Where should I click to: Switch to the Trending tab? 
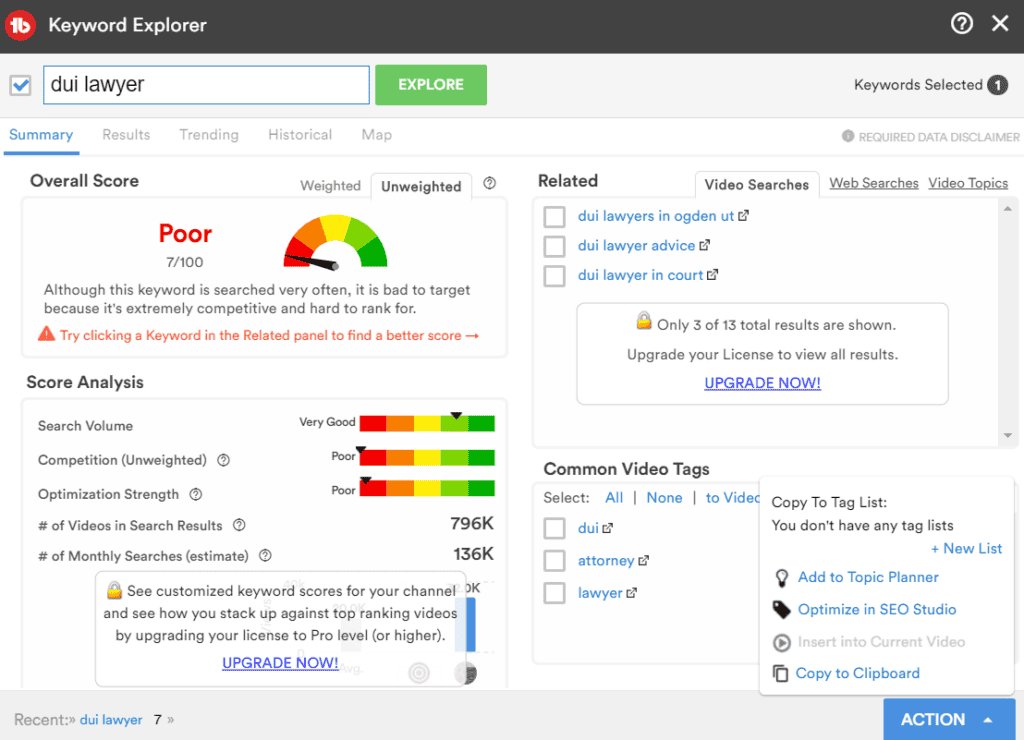(209, 135)
